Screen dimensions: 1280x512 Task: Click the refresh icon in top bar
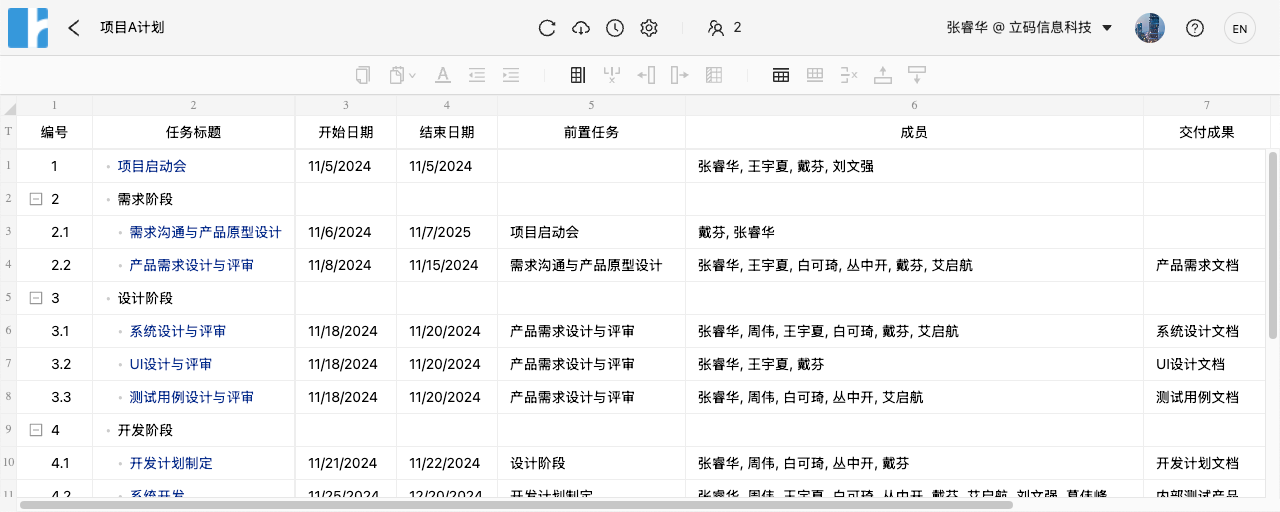pyautogui.click(x=547, y=28)
